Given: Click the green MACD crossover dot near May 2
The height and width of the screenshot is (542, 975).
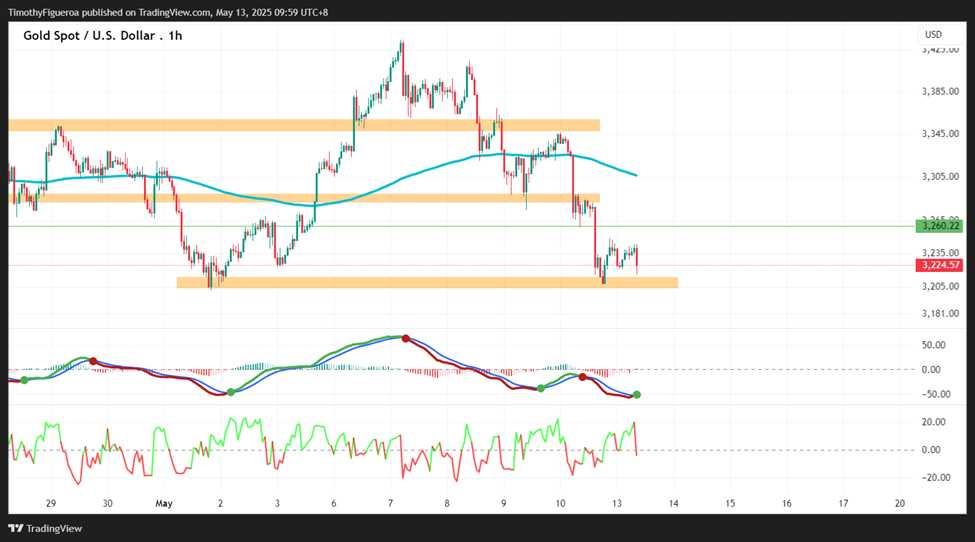Looking at the screenshot, I should point(231,392).
